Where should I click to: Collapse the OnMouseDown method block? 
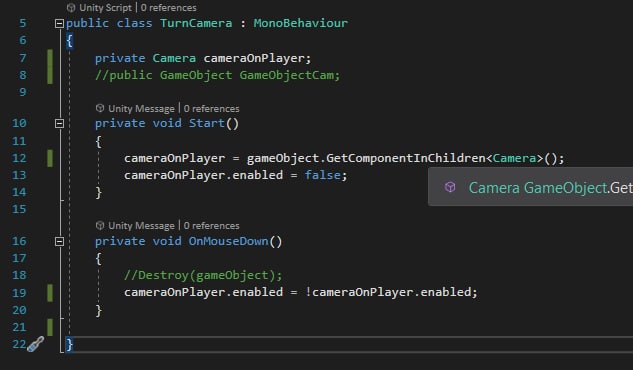59,241
